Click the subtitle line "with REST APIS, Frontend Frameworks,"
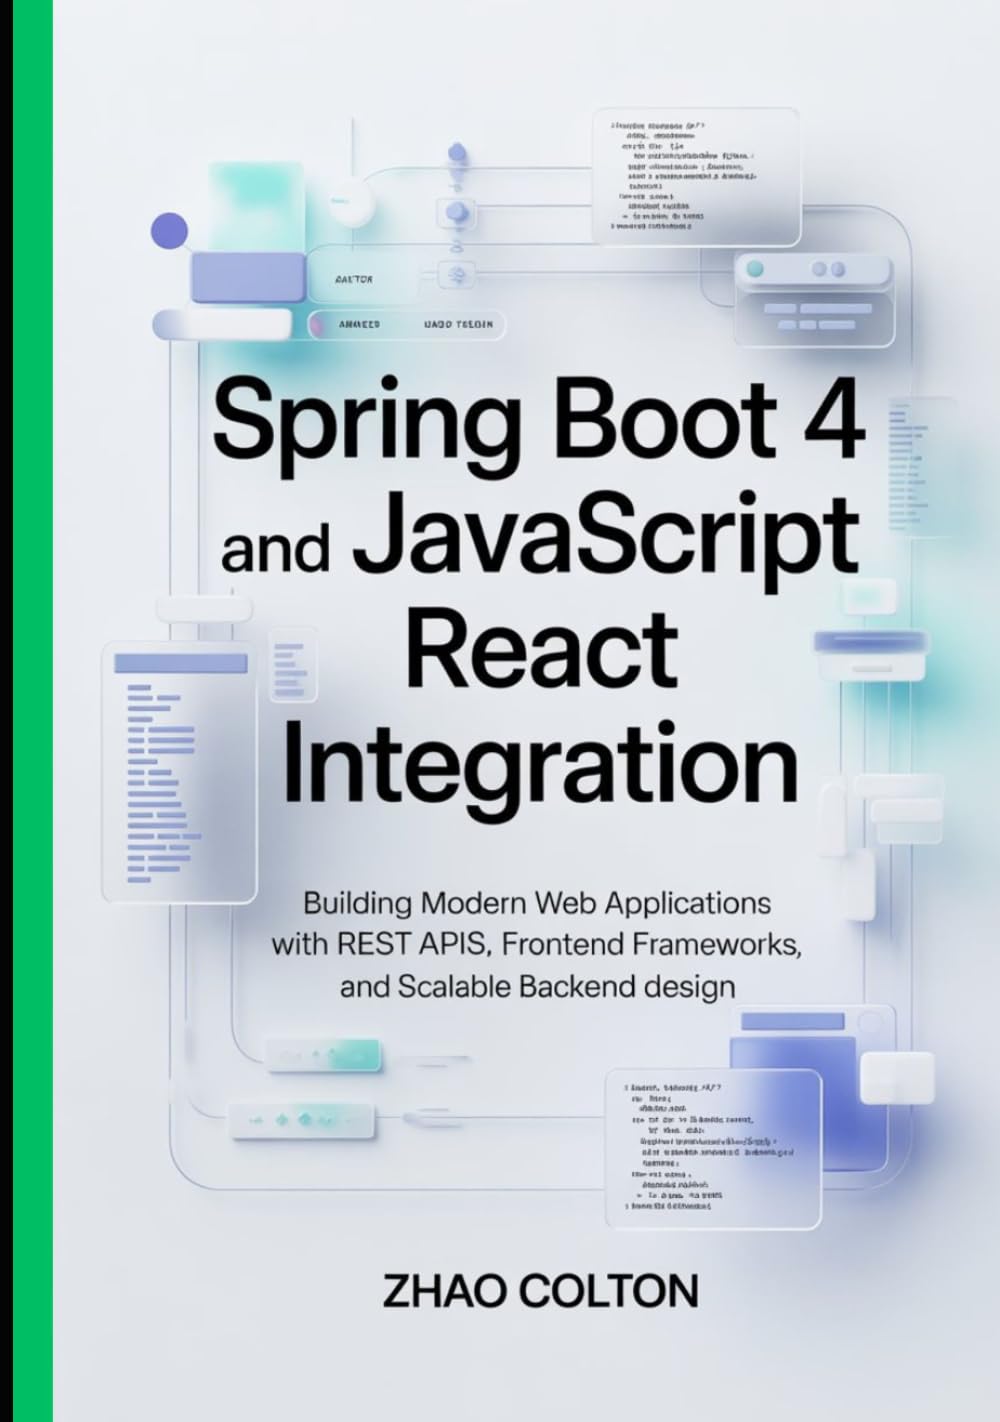The height and width of the screenshot is (1422, 1000). (537, 945)
